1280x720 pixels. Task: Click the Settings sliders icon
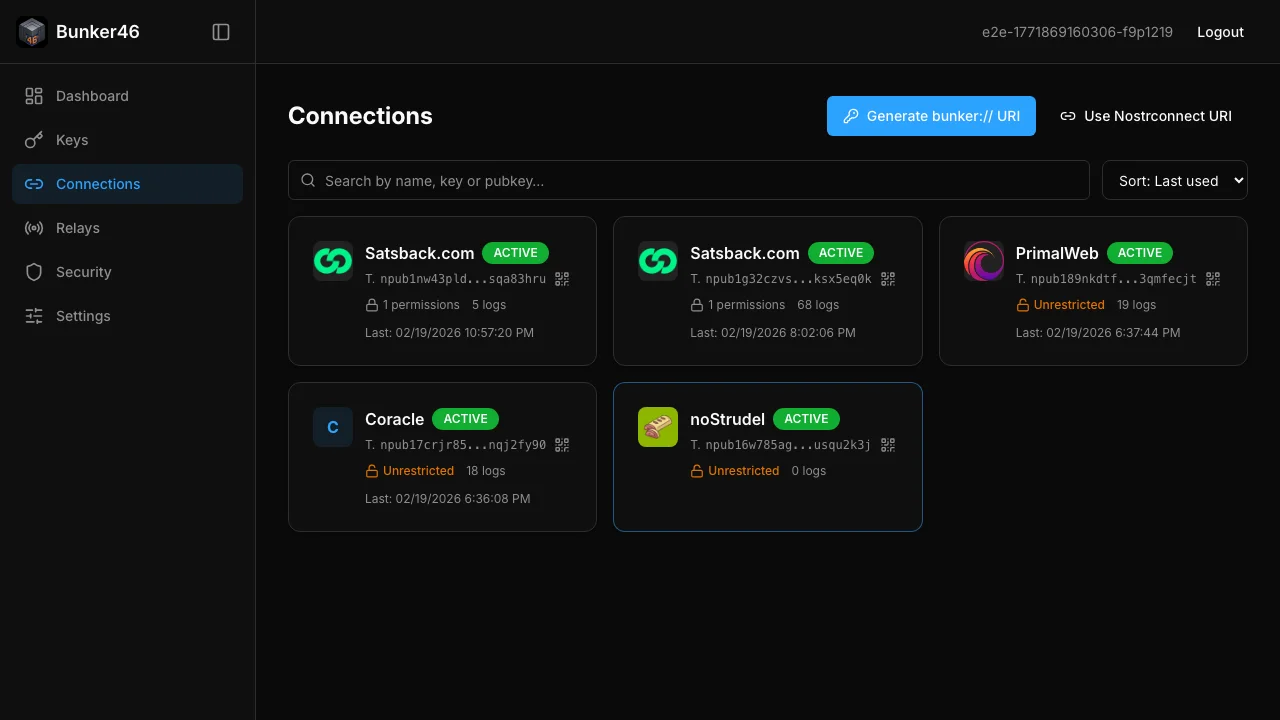click(x=33, y=315)
